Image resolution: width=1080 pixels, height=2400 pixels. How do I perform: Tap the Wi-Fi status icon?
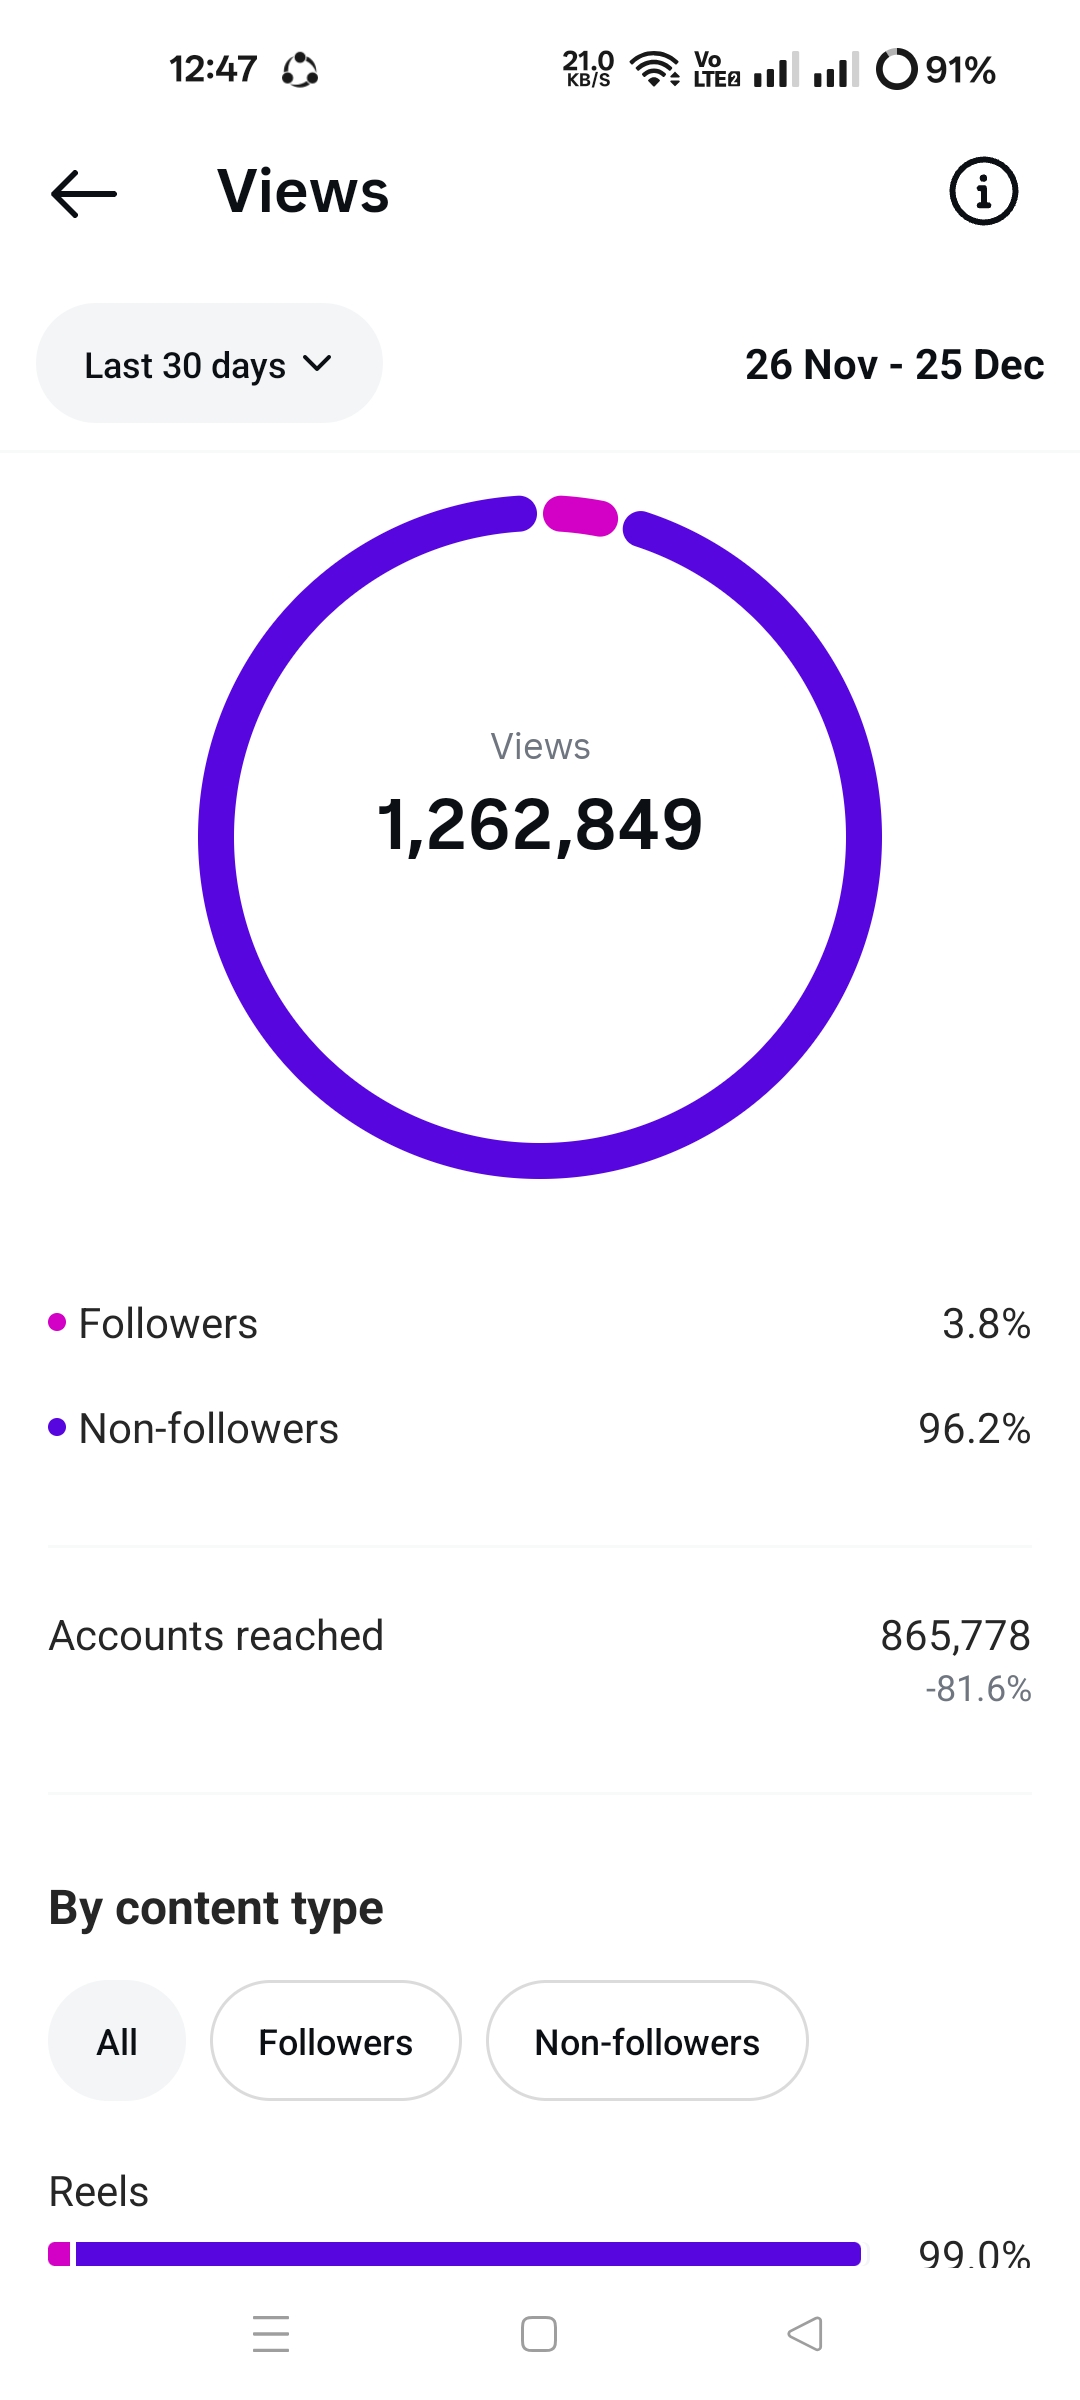pyautogui.click(x=654, y=69)
